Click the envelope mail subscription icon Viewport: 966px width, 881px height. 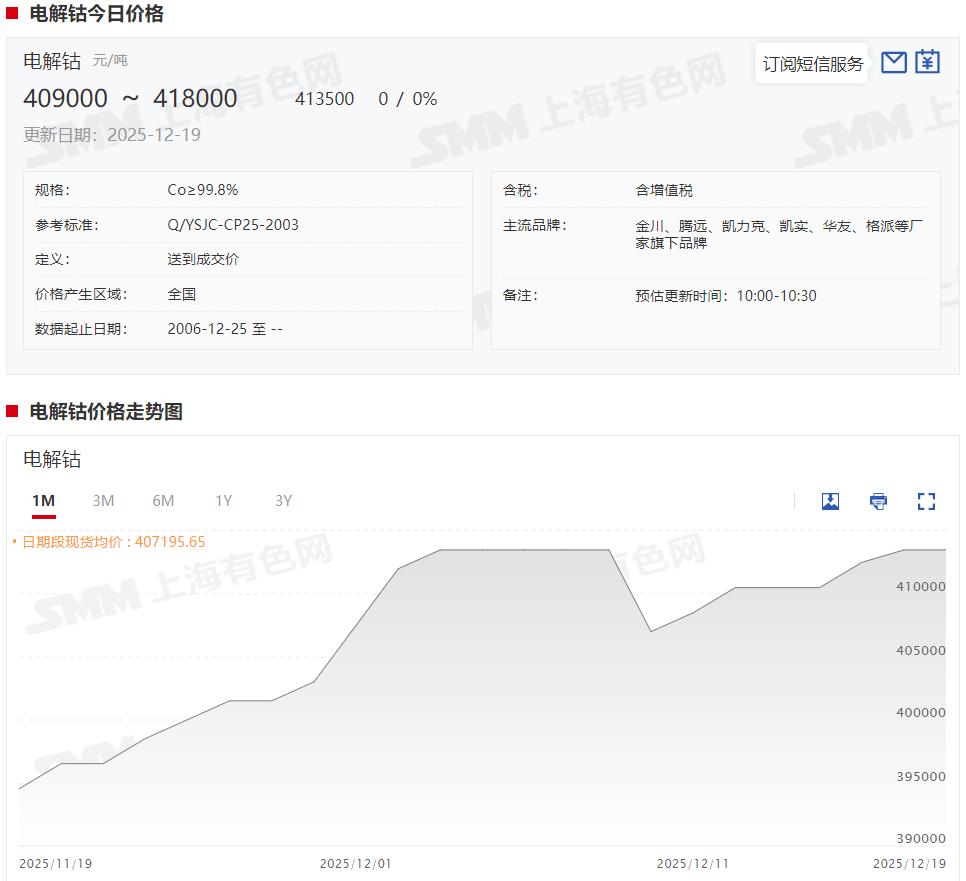(894, 63)
